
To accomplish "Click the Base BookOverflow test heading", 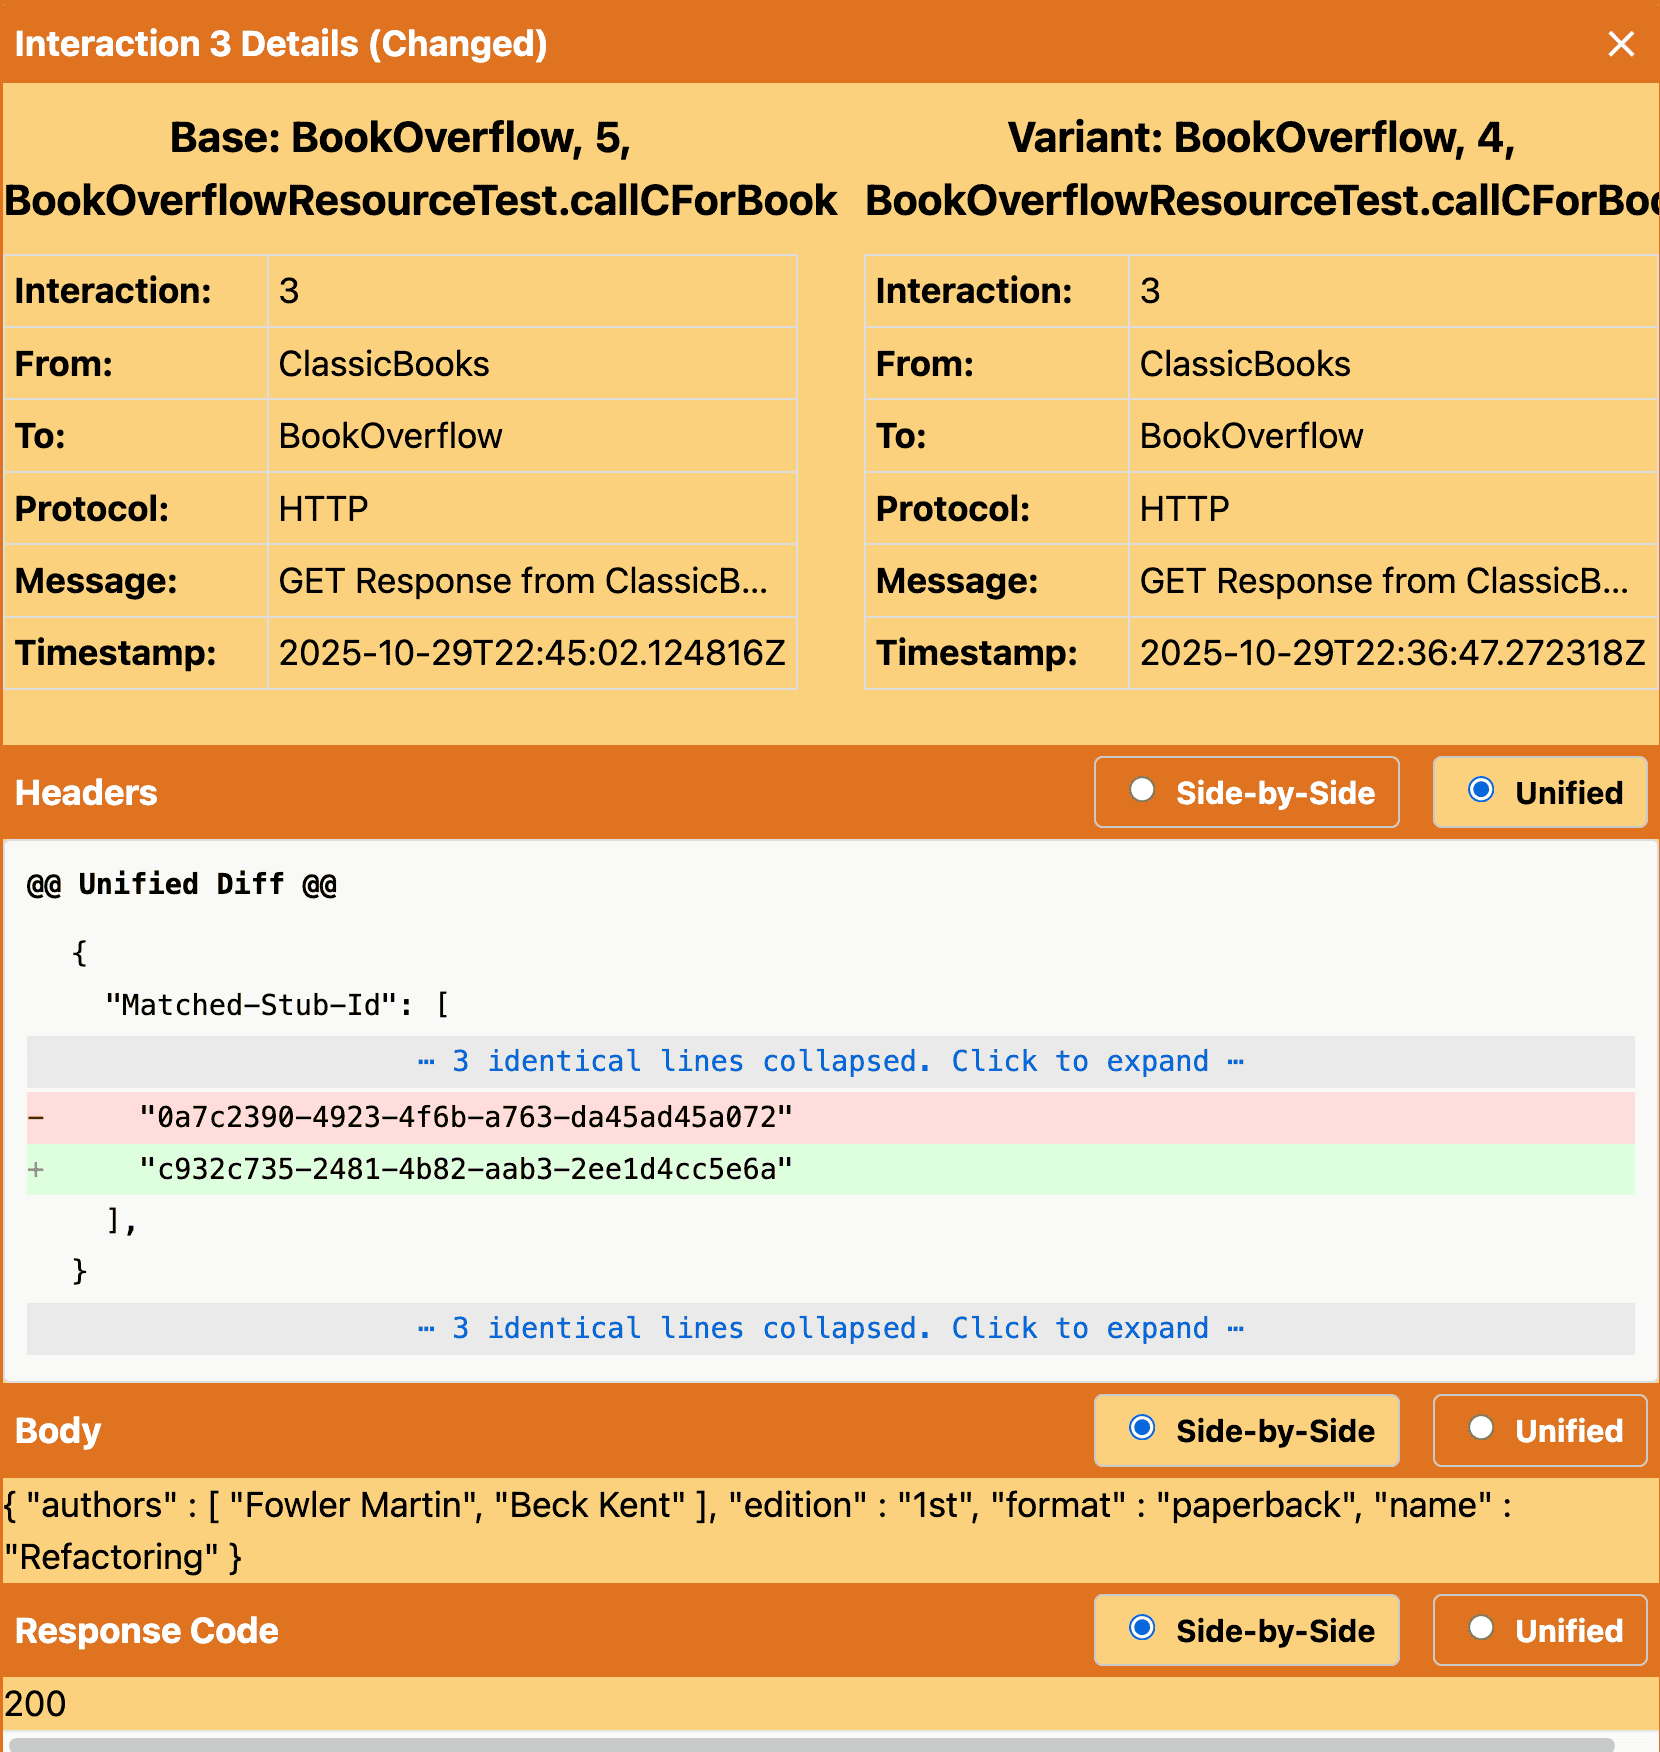I will 418,170.
